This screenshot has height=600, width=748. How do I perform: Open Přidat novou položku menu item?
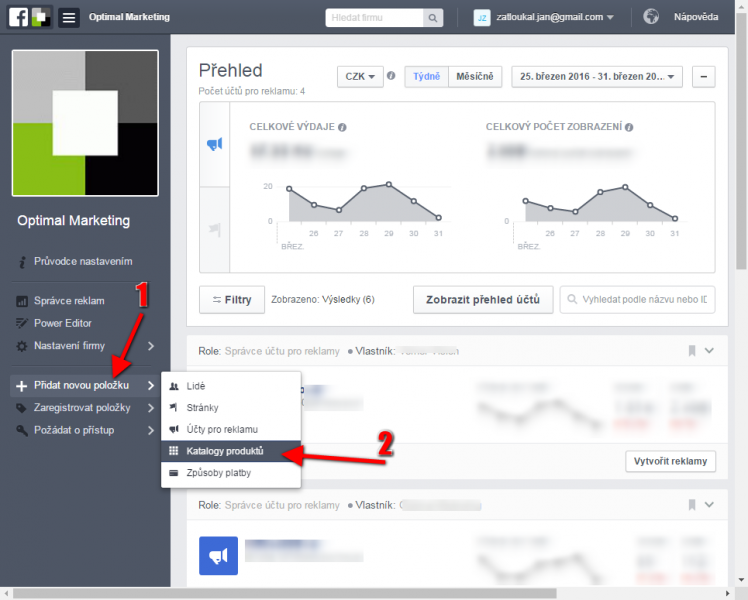(x=84, y=385)
